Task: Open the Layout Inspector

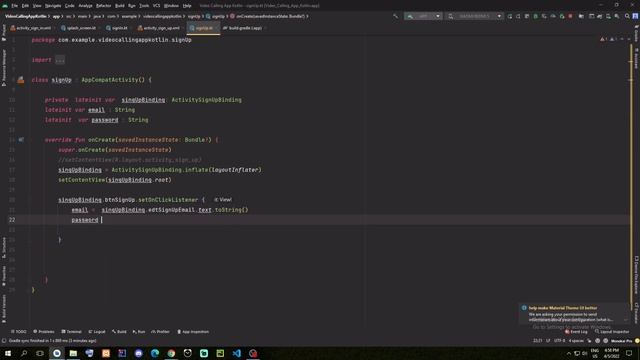Action: (x=612, y=332)
